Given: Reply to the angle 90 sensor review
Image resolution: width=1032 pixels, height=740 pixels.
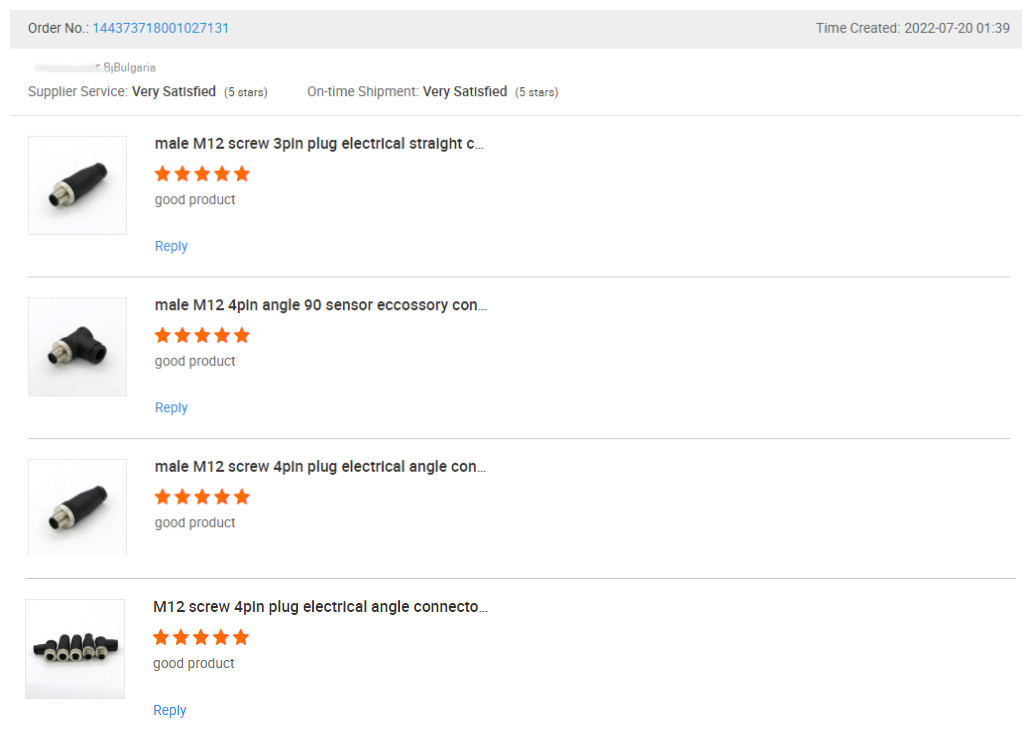Looking at the screenshot, I should click(171, 407).
